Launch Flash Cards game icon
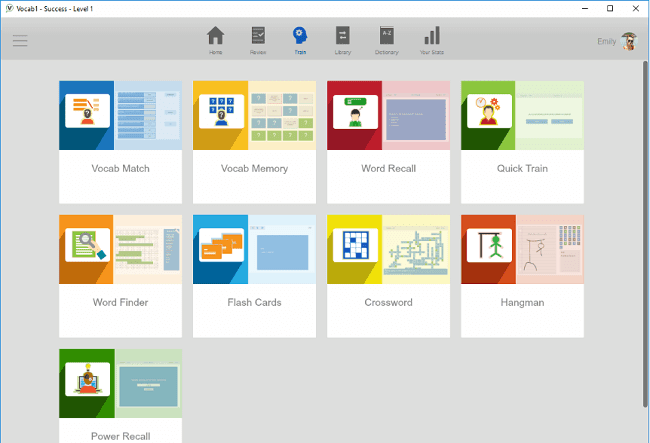 tap(221, 245)
